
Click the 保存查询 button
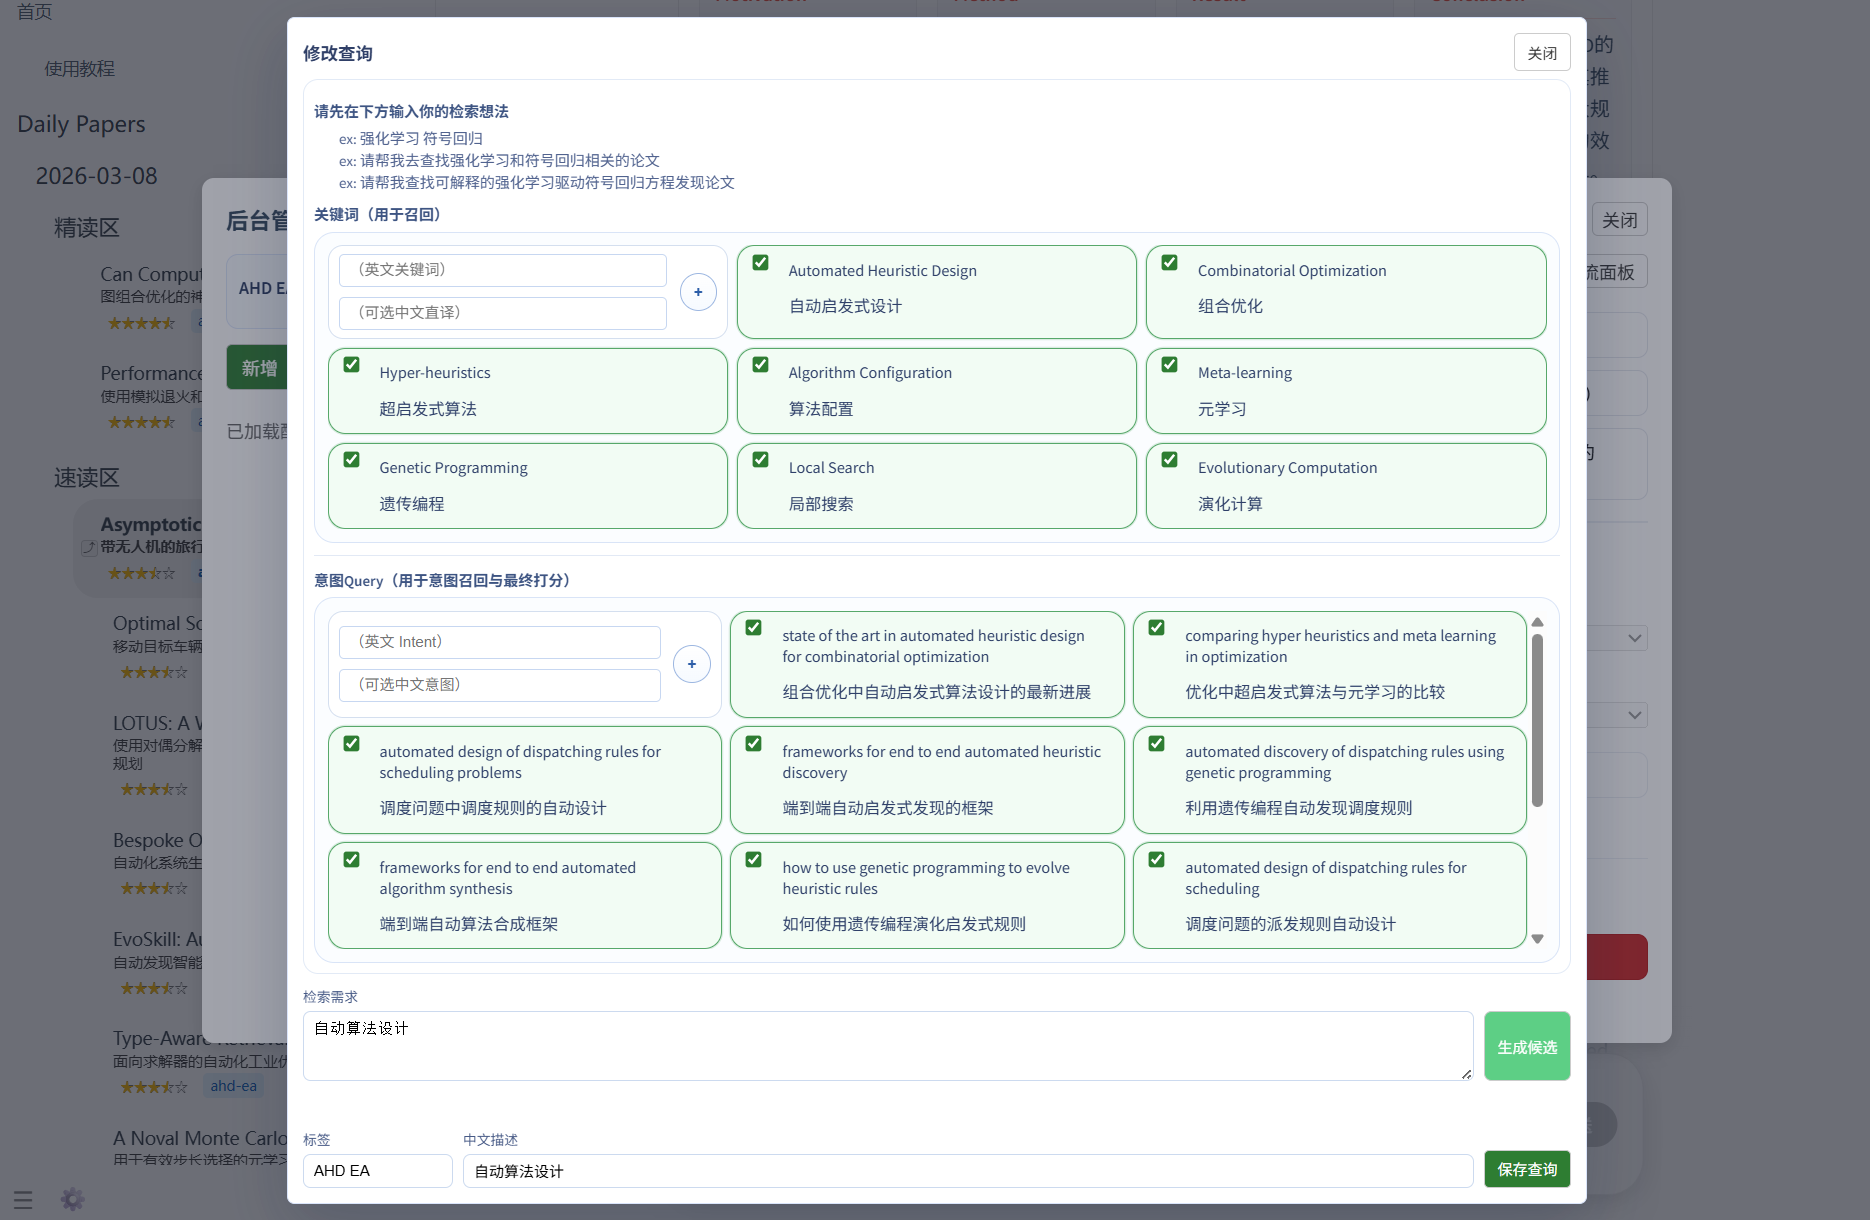coord(1527,1169)
